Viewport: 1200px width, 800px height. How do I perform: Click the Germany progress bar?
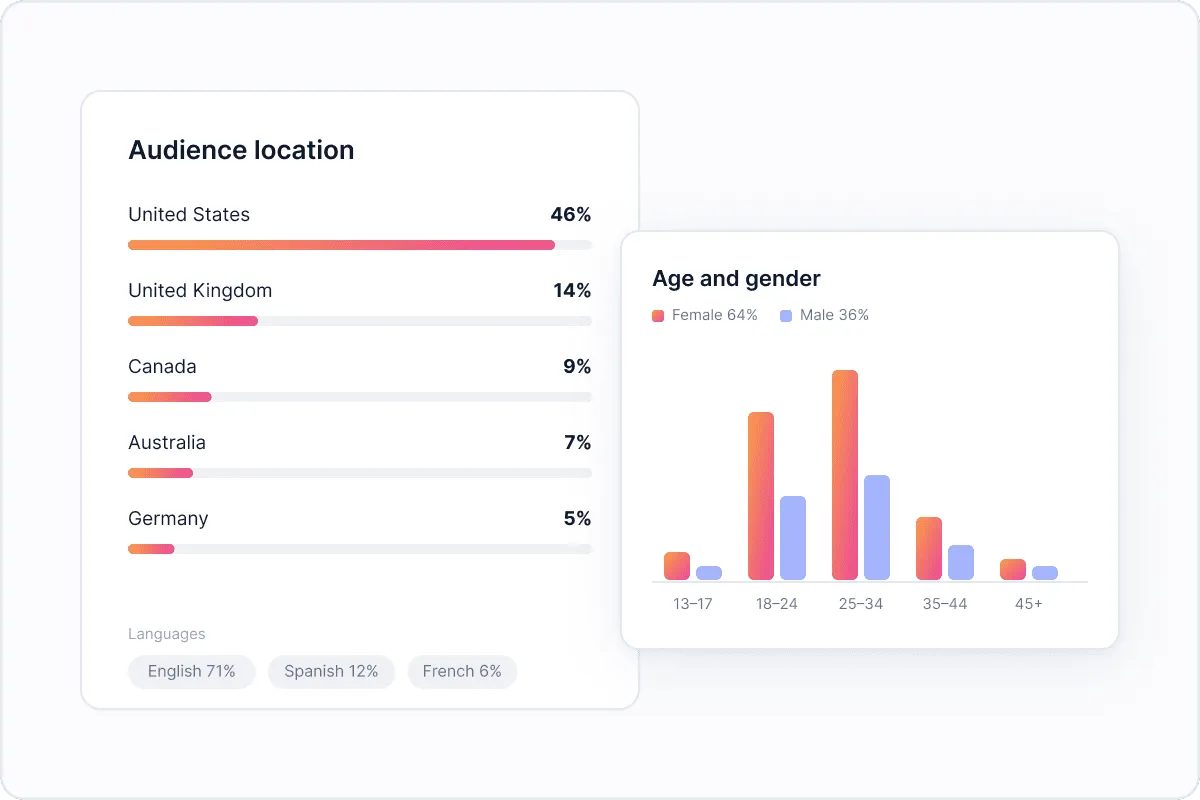click(x=360, y=549)
